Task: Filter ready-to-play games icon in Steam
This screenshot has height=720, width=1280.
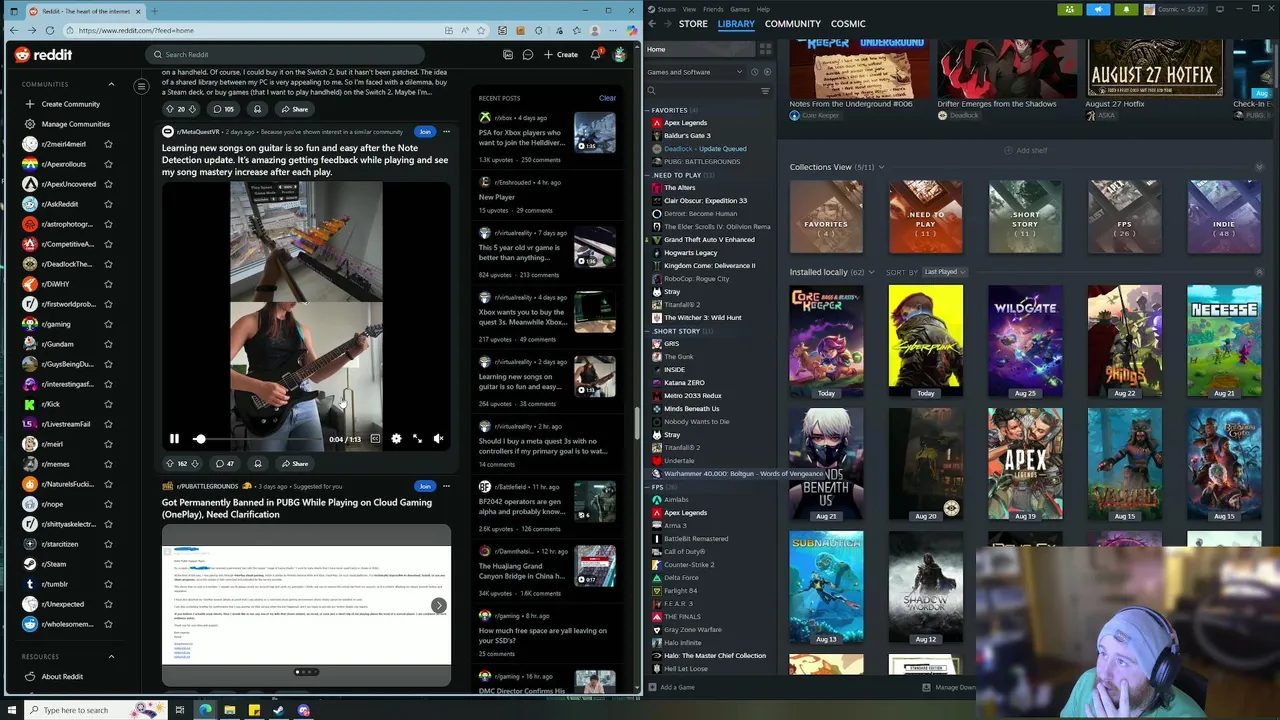Action: [767, 72]
